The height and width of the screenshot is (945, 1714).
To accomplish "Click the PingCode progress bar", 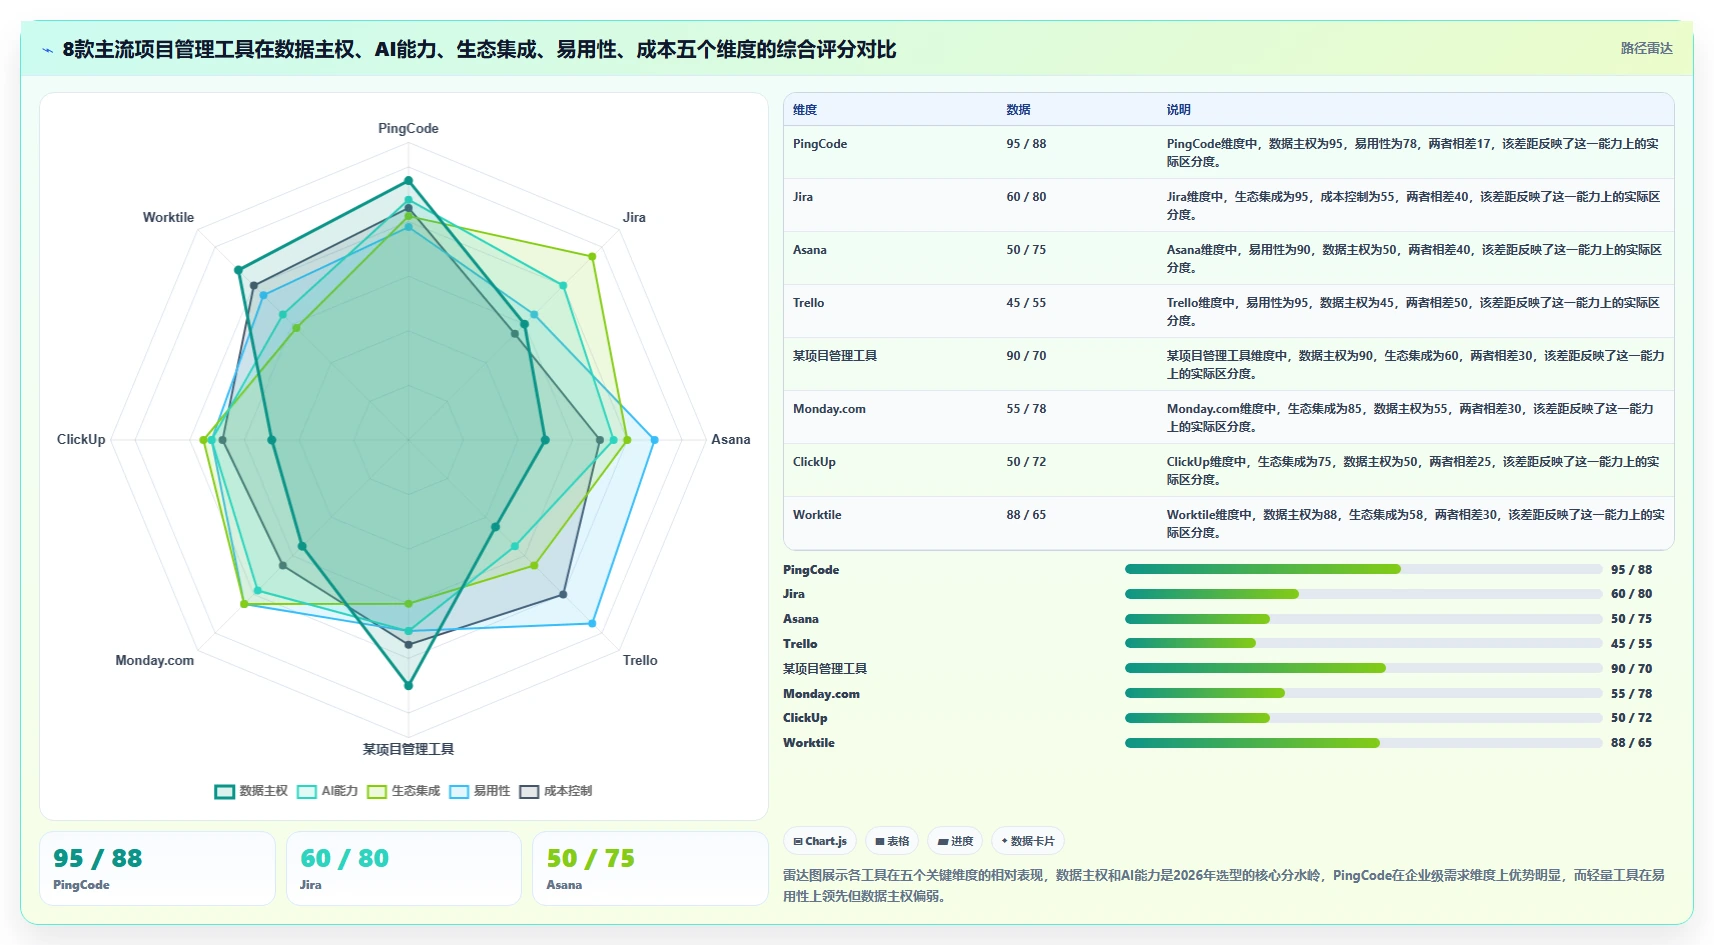I will tap(1363, 569).
